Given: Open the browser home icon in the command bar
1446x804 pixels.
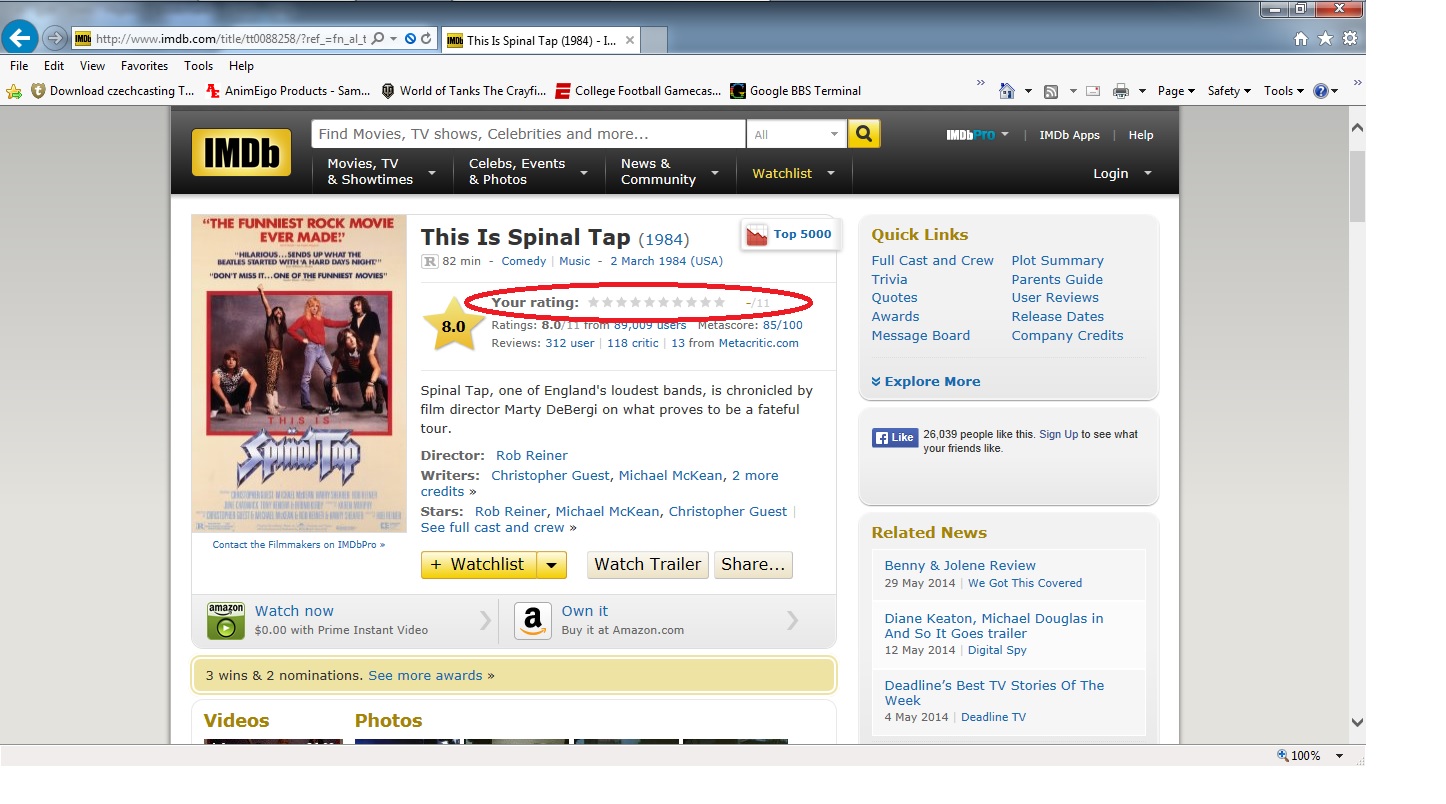Looking at the screenshot, I should click(1007, 91).
